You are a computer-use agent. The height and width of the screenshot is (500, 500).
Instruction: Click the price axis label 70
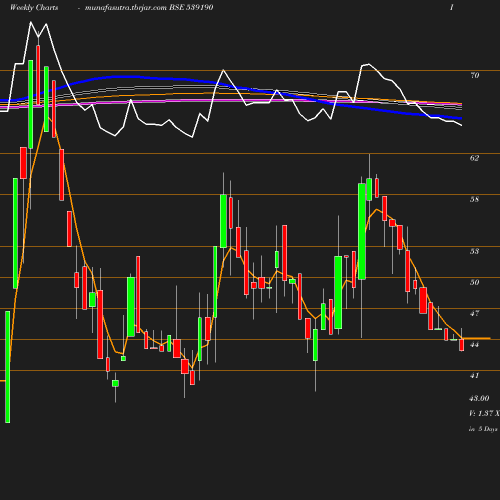475,75
